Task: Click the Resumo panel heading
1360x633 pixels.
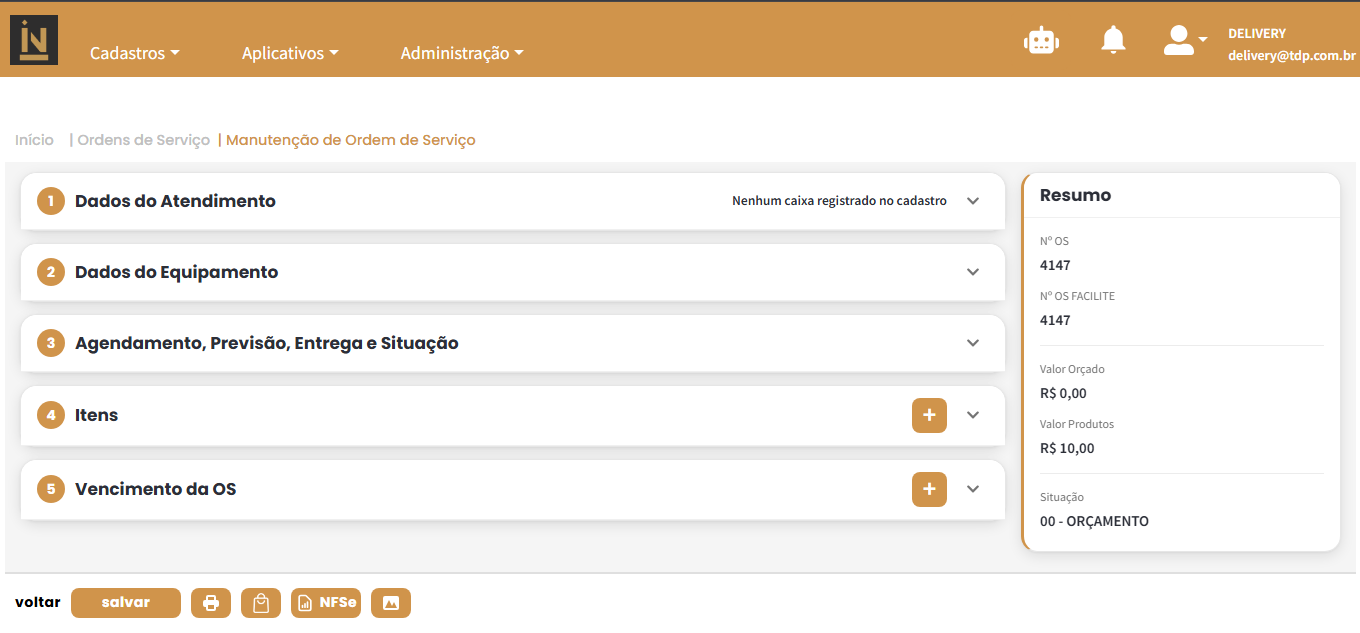Action: click(1076, 195)
